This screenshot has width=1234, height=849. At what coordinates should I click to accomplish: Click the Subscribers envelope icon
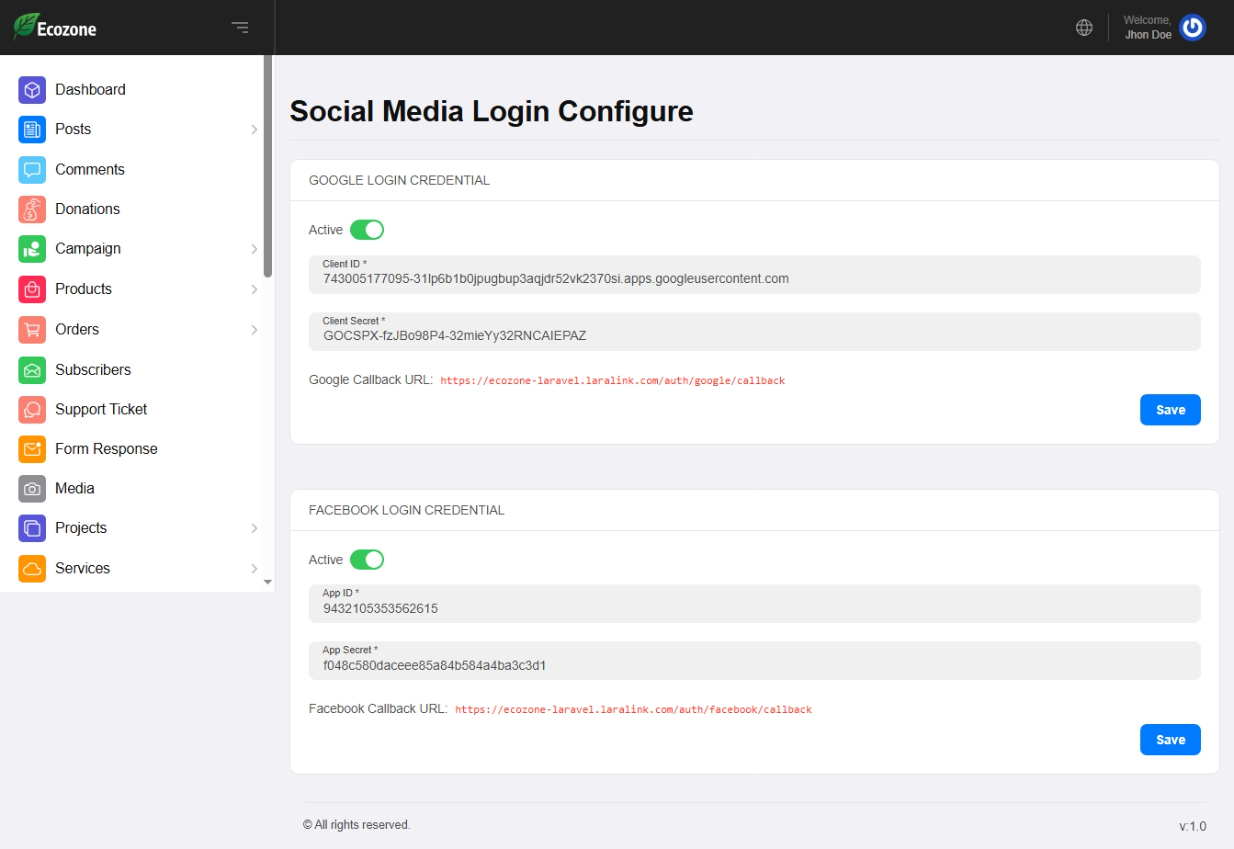(32, 370)
